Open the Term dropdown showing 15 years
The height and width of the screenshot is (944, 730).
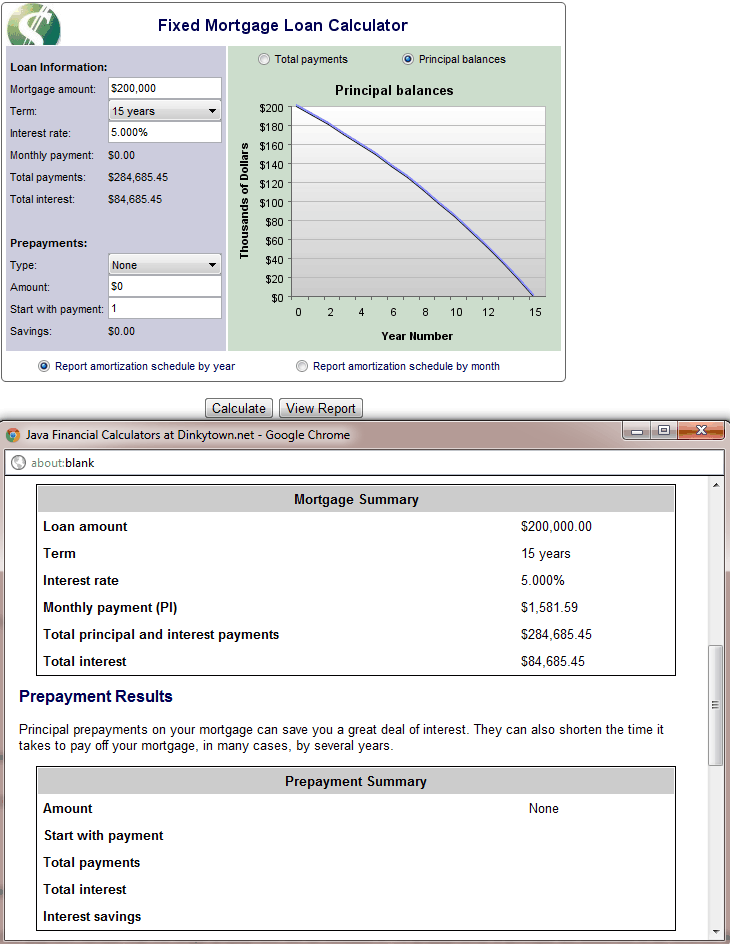165,111
